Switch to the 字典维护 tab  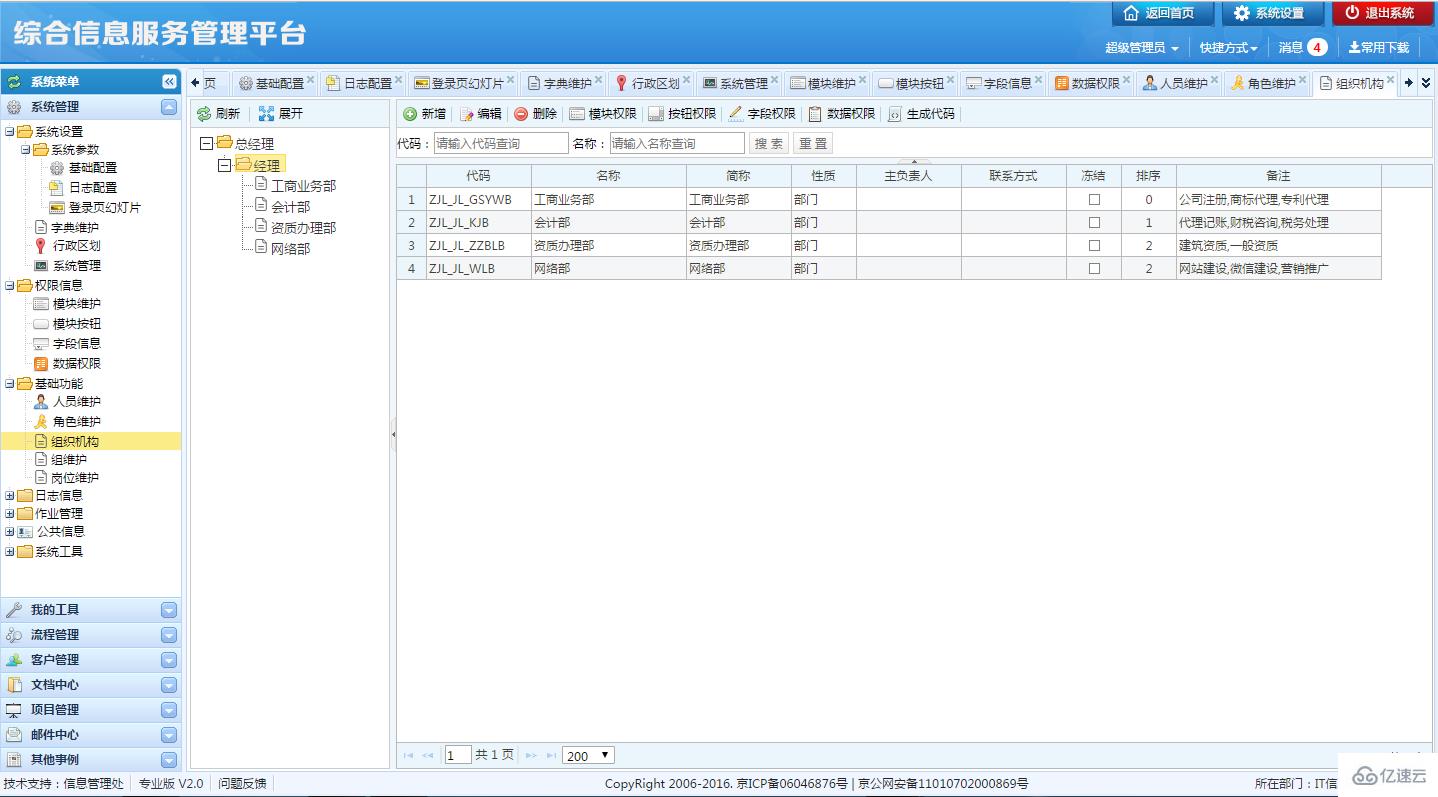[563, 83]
